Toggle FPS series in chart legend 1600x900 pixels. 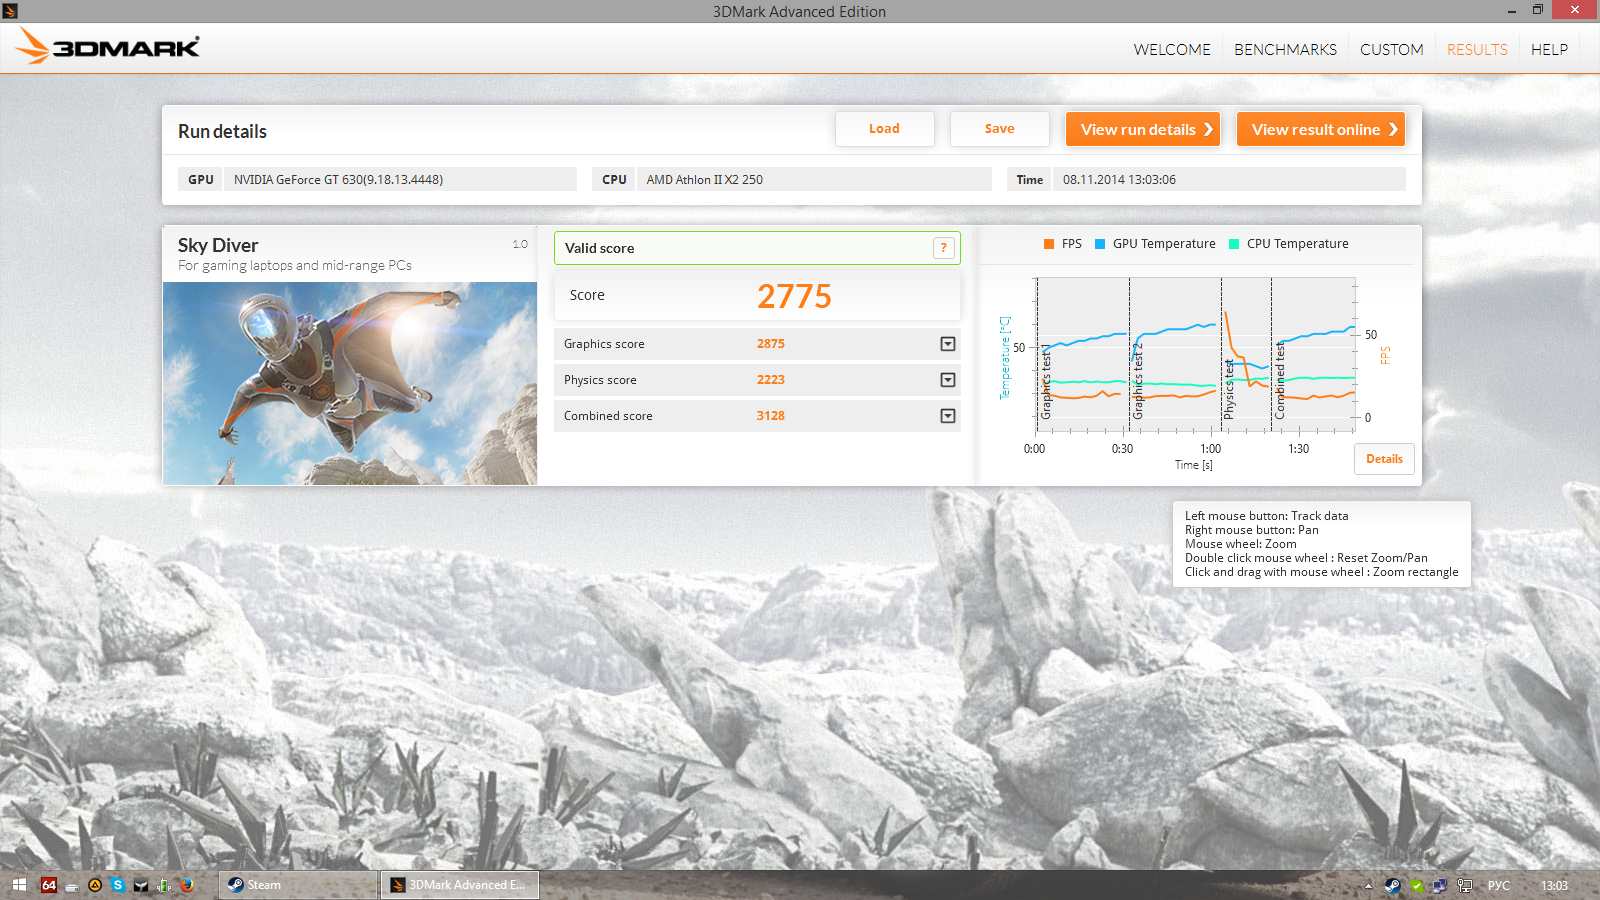click(x=1063, y=244)
